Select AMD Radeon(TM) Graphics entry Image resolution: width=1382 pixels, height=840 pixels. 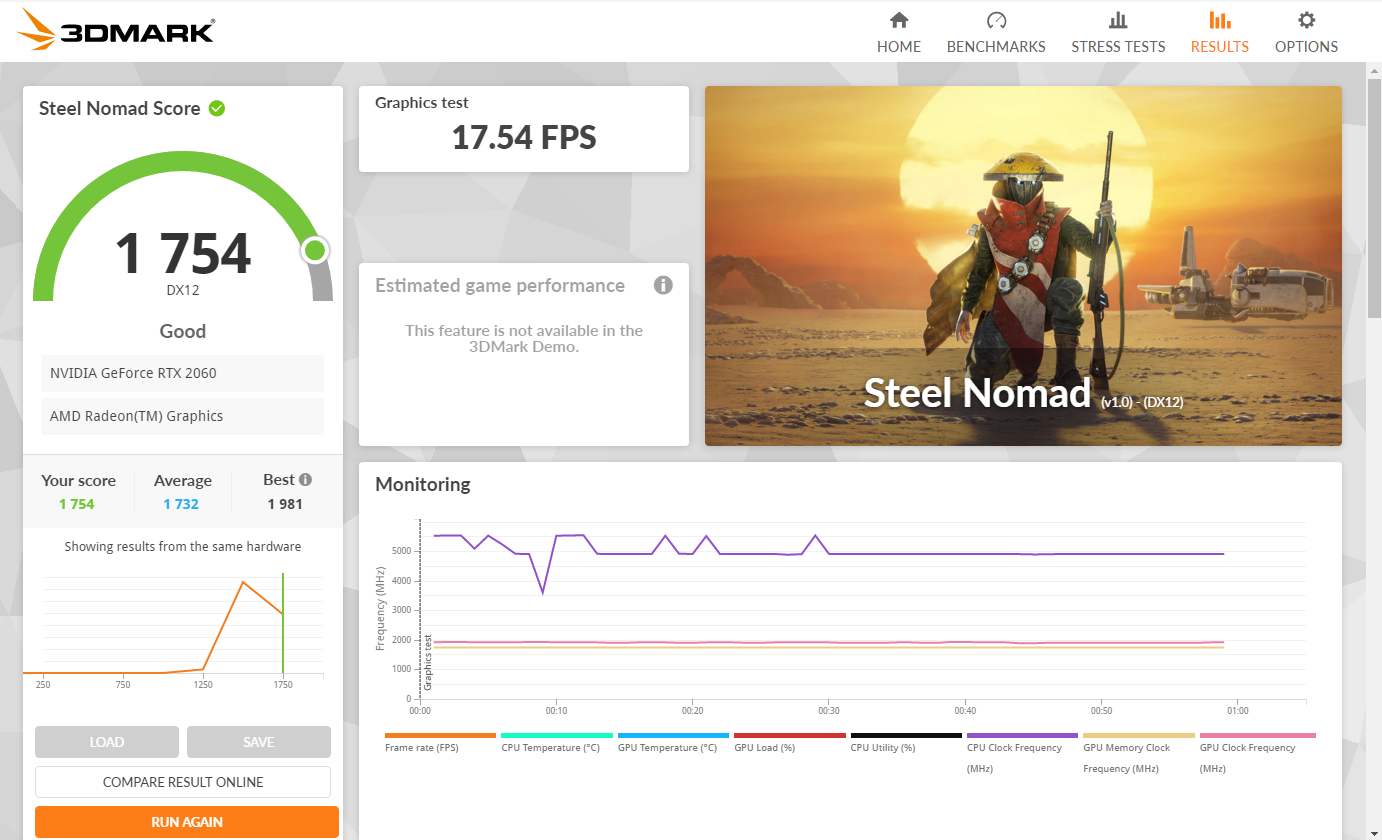183,416
